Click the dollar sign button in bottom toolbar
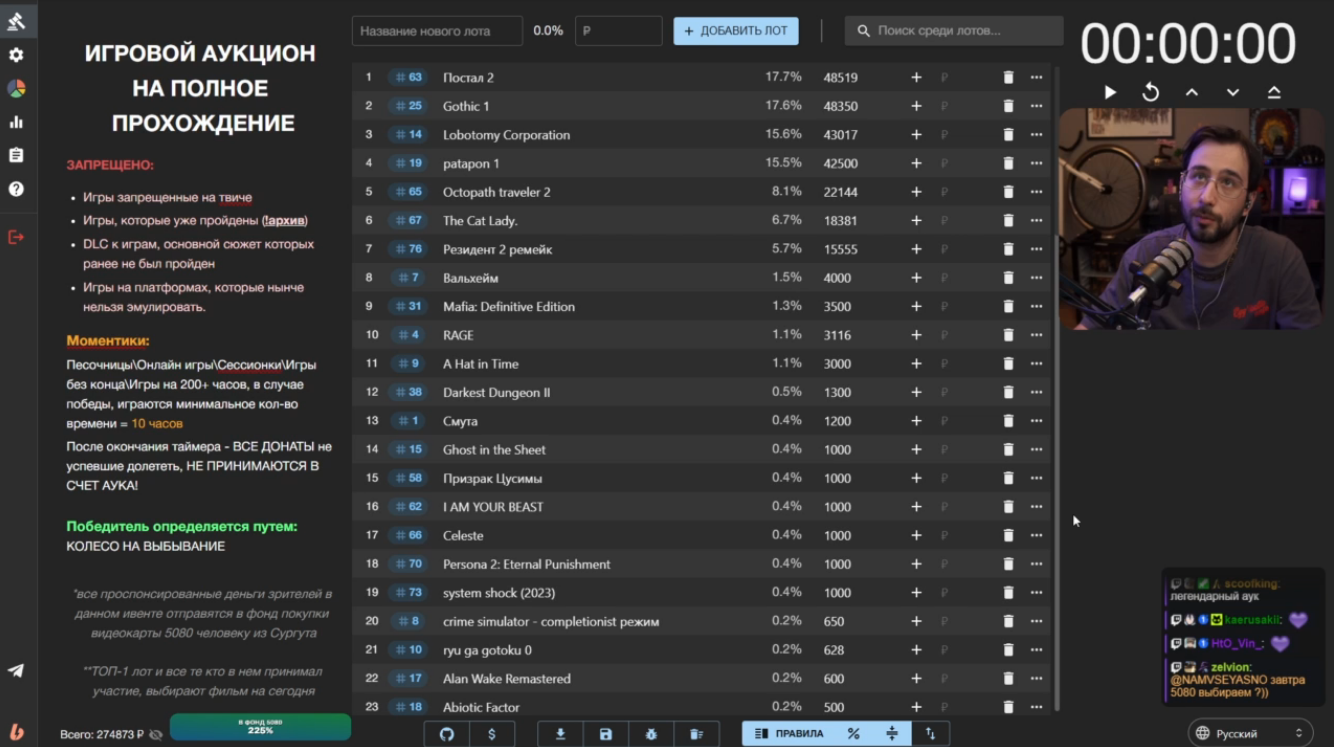This screenshot has height=747, width=1334. [x=491, y=734]
